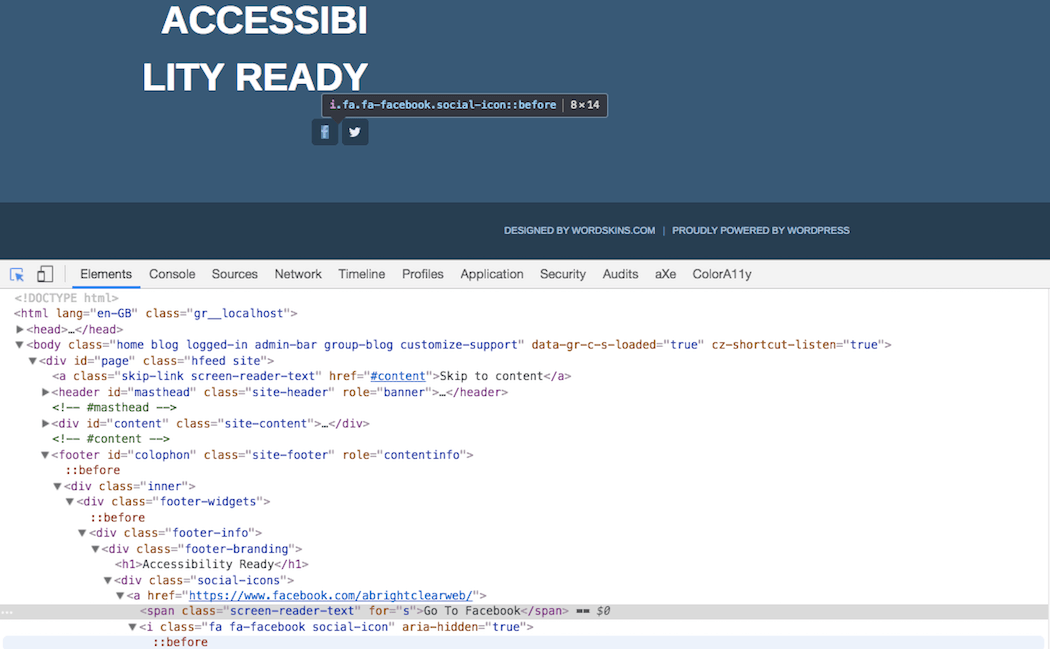
Task: Open the Audits tab
Action: coord(620,274)
